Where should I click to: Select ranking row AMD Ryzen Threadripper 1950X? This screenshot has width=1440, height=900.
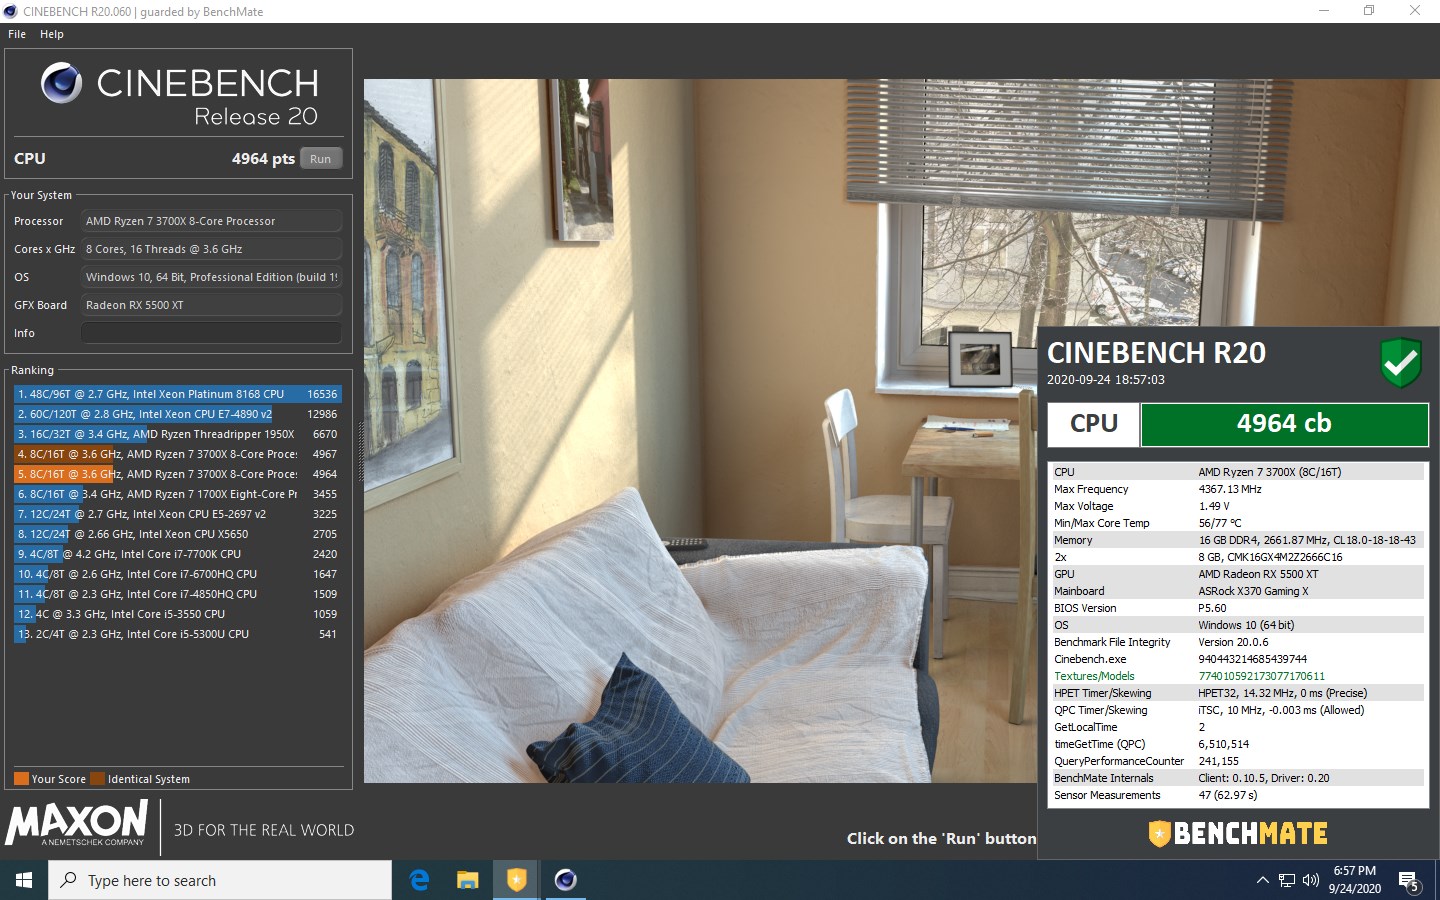point(178,434)
